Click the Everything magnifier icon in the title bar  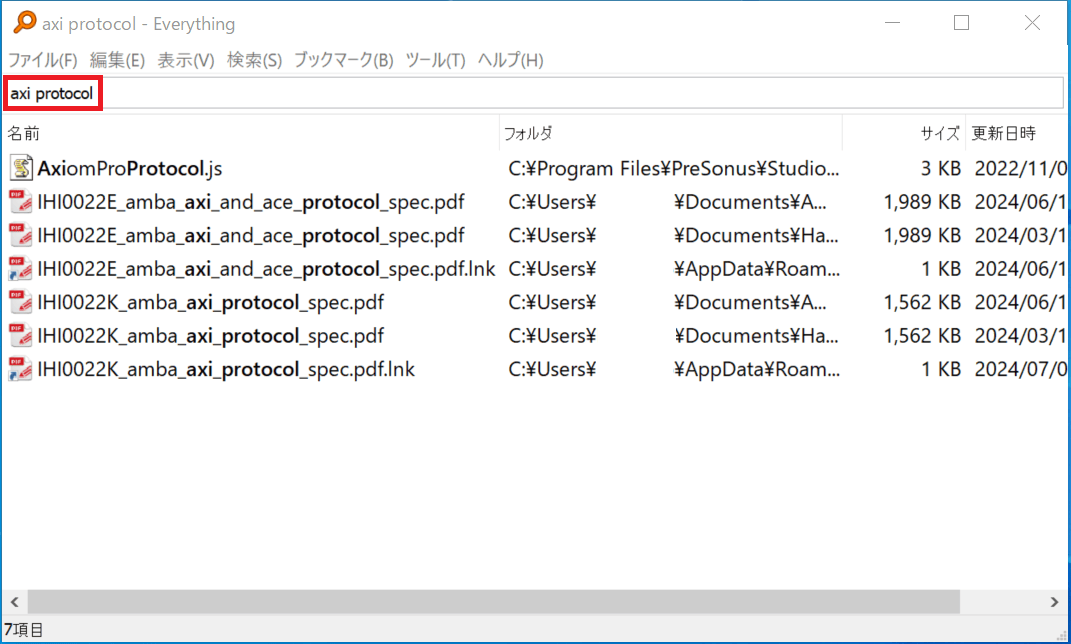pos(21,22)
